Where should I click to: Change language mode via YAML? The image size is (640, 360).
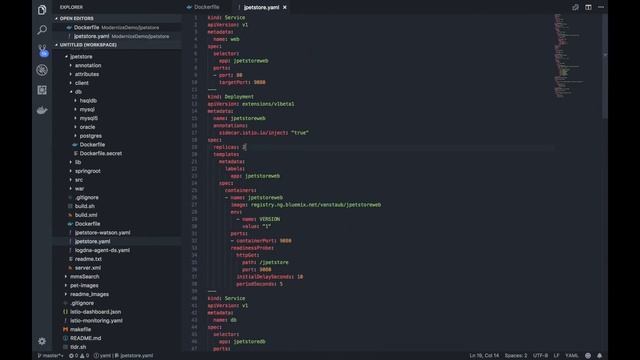571,356
